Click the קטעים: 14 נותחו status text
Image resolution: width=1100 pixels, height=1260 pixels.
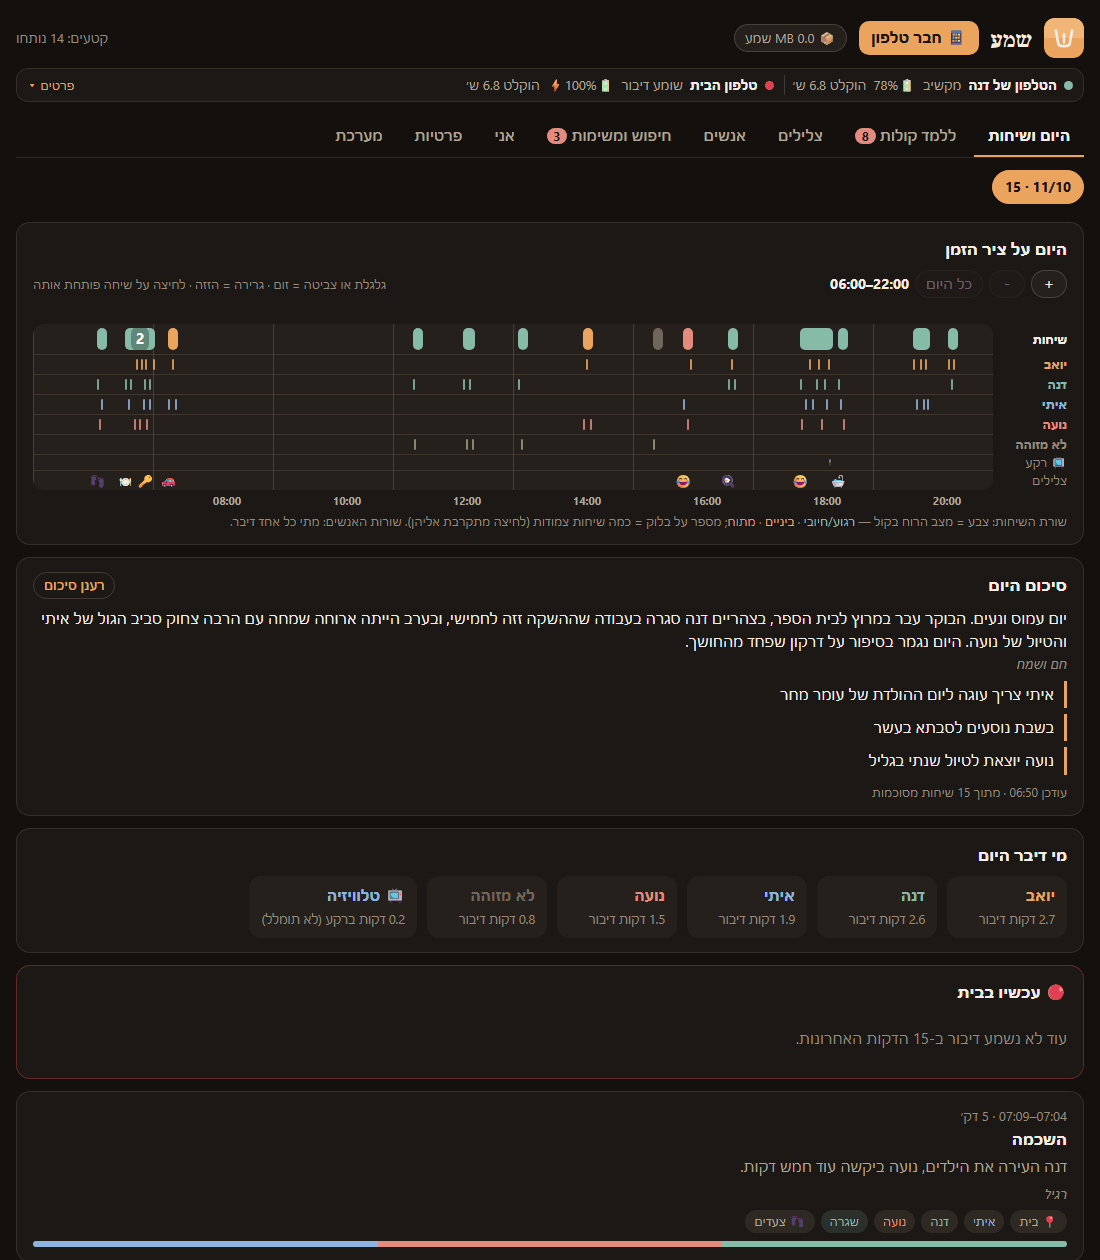pyautogui.click(x=62, y=38)
